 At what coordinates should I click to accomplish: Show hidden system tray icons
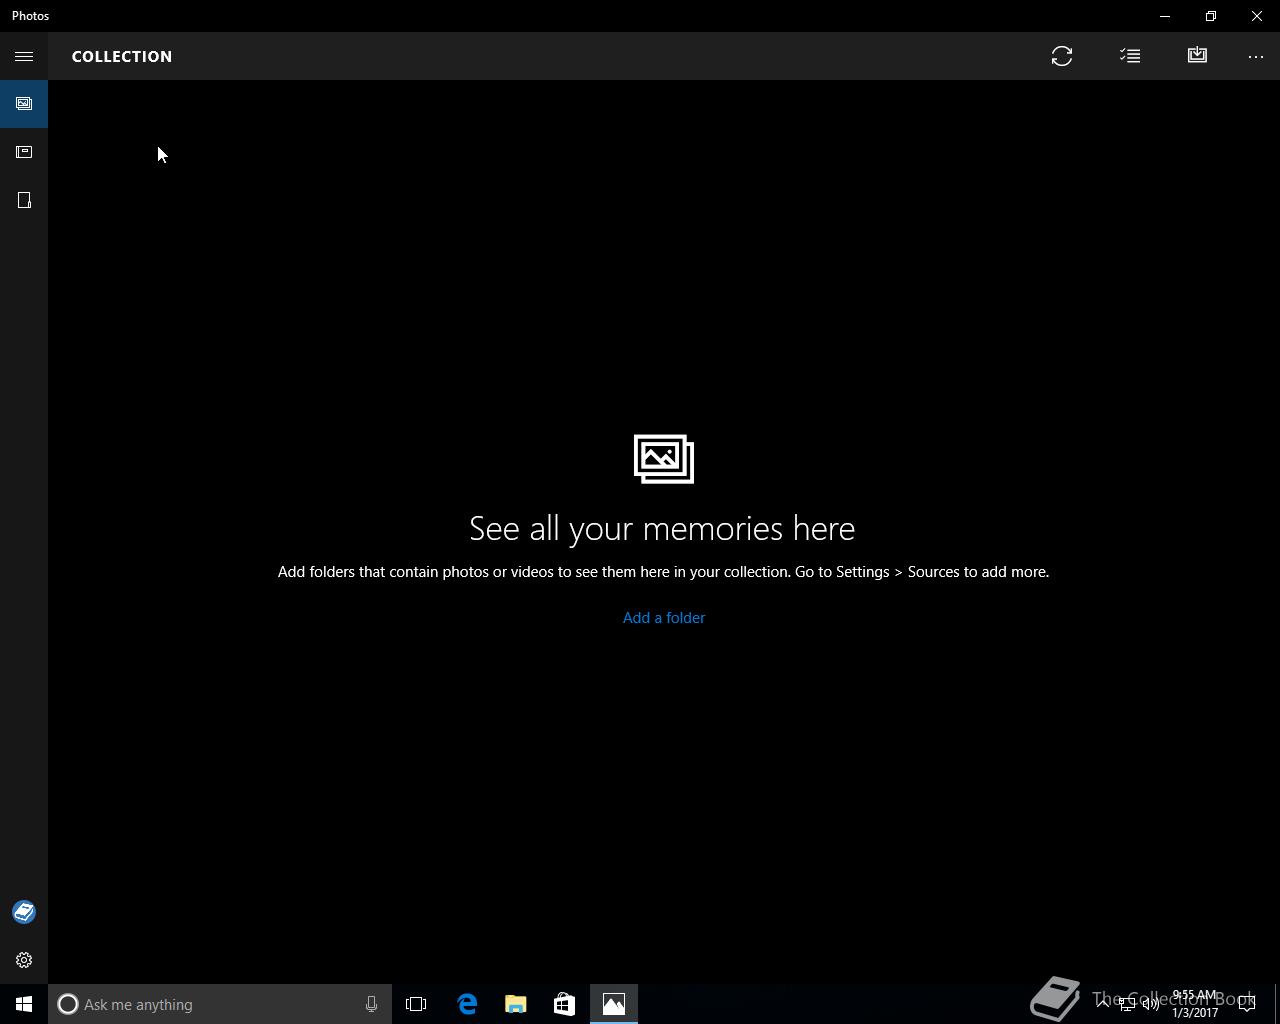[1103, 1004]
